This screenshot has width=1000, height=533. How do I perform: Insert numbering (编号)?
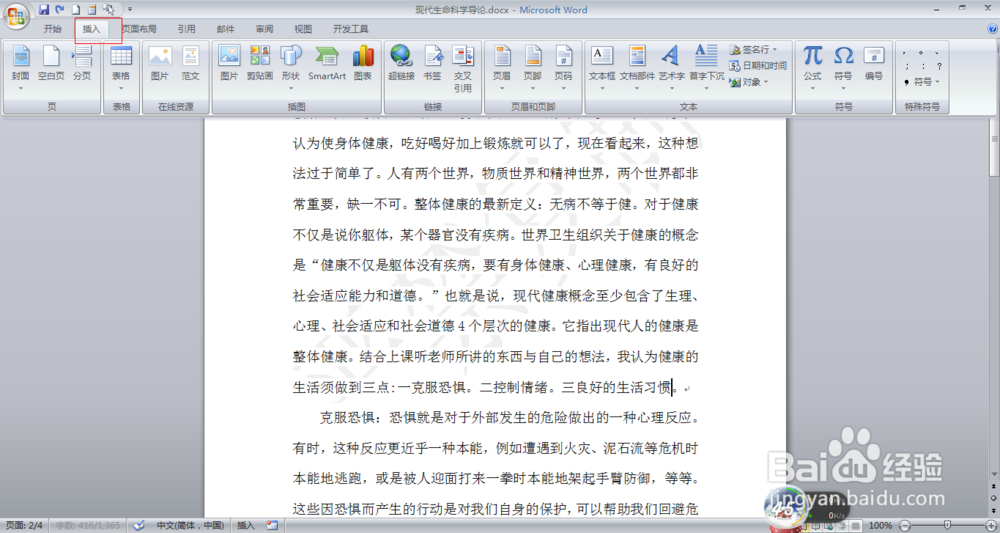[x=874, y=64]
